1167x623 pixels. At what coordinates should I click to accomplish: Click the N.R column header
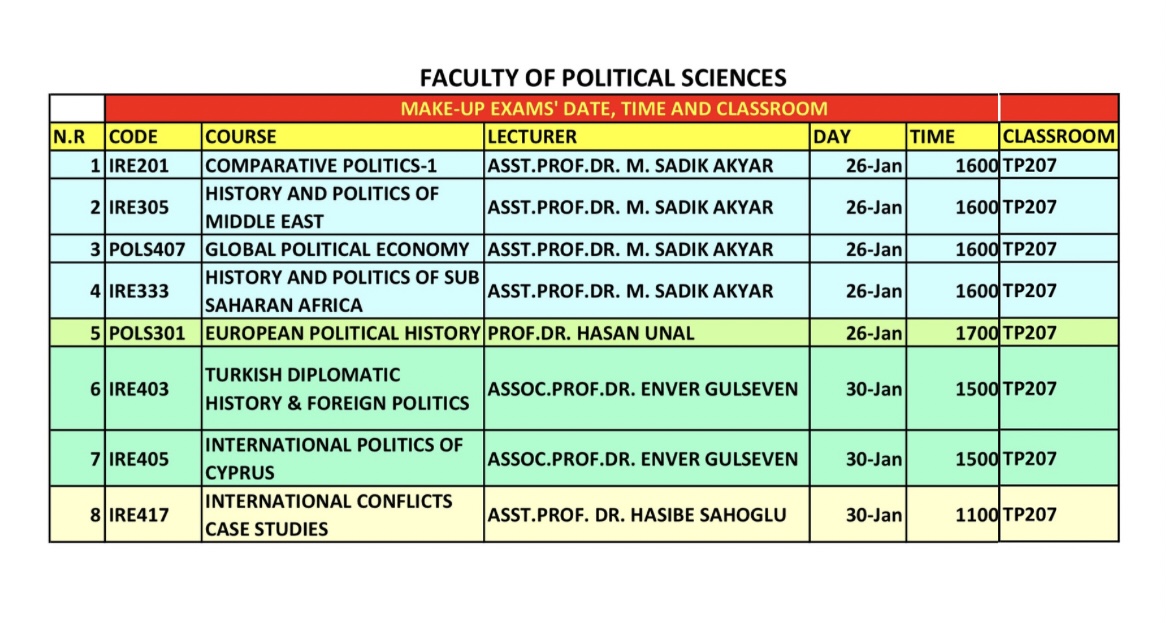point(77,137)
